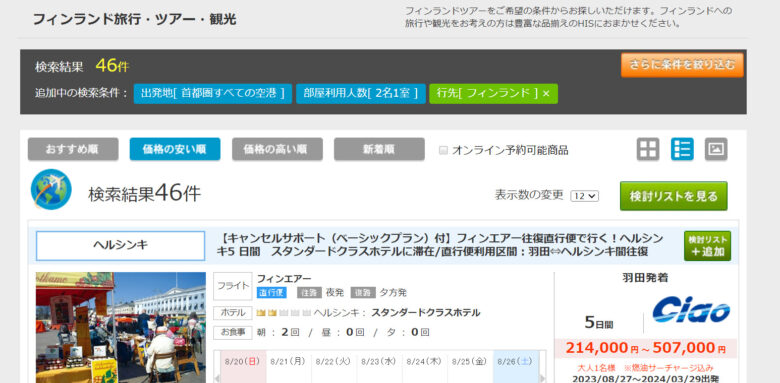Image resolution: width=780 pixels, height=383 pixels.
Task: Click hotel star rating crown icons
Action: point(284,313)
